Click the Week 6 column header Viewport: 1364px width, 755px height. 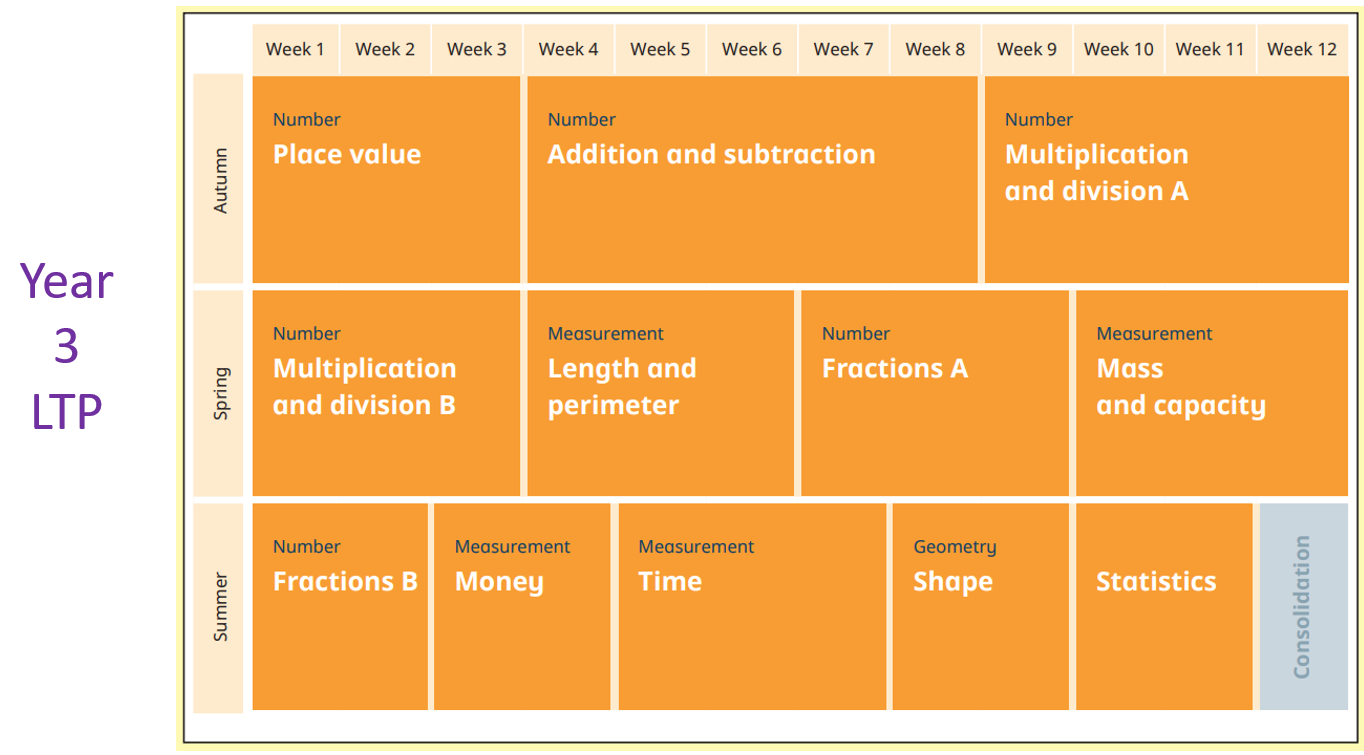tap(752, 49)
